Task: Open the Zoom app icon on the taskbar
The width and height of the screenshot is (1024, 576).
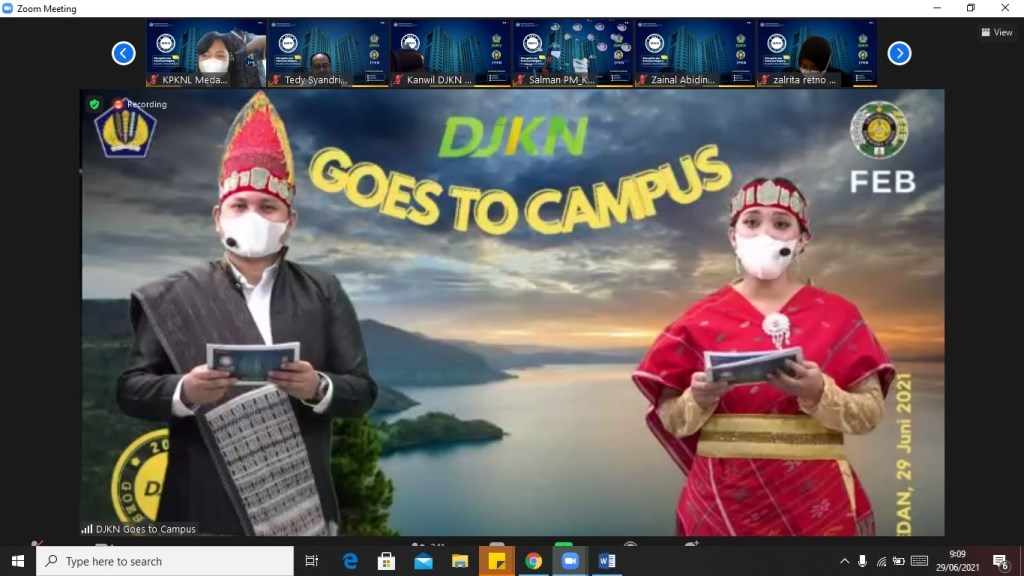Action: tap(571, 561)
